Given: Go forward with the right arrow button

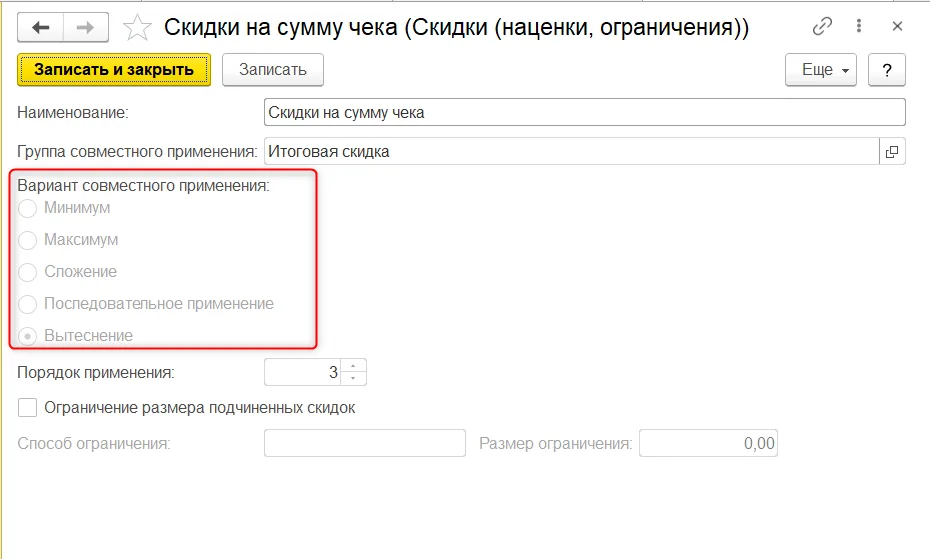Looking at the screenshot, I should (x=85, y=27).
